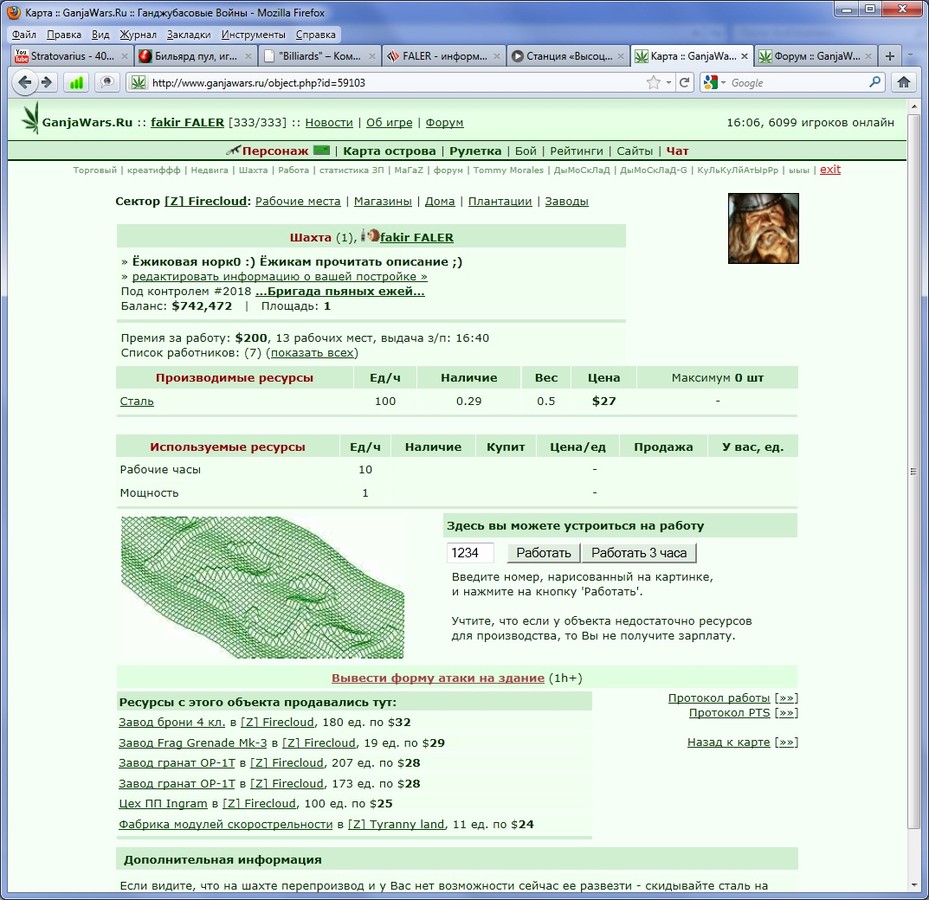Open the Firefox home page icon
The width and height of the screenshot is (929, 900).
903,82
